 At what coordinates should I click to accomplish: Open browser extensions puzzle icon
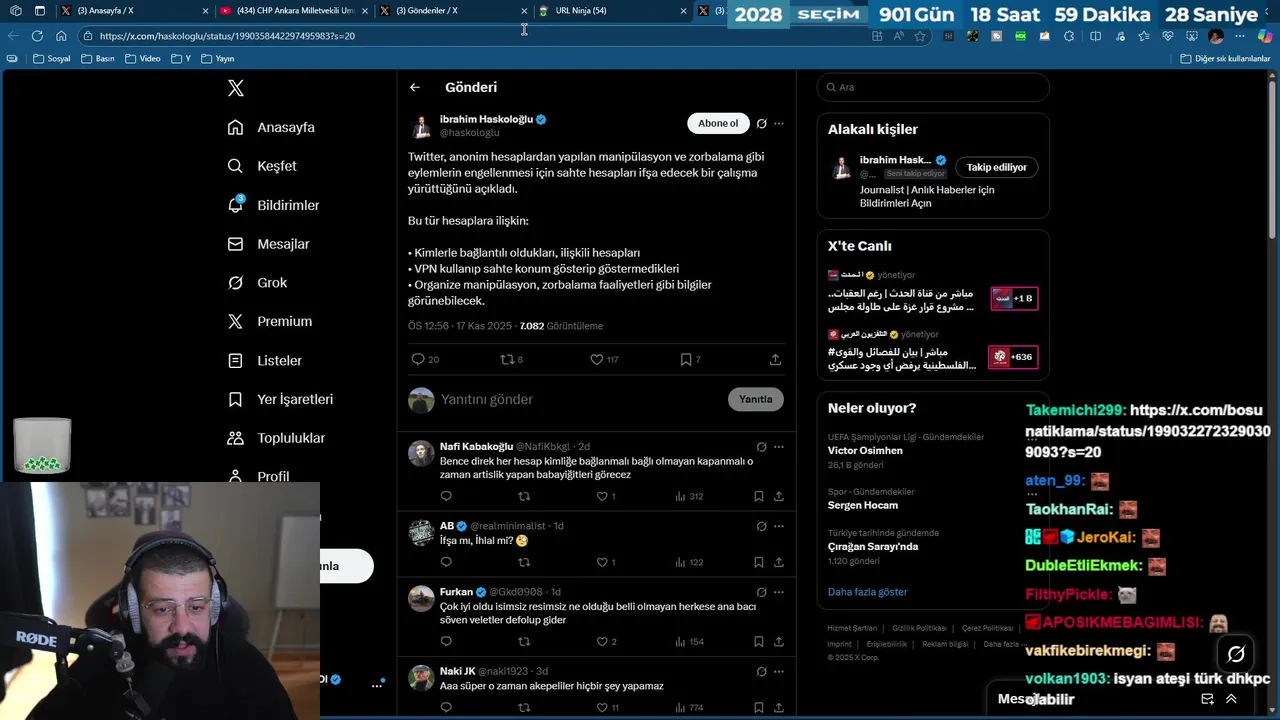1069,36
